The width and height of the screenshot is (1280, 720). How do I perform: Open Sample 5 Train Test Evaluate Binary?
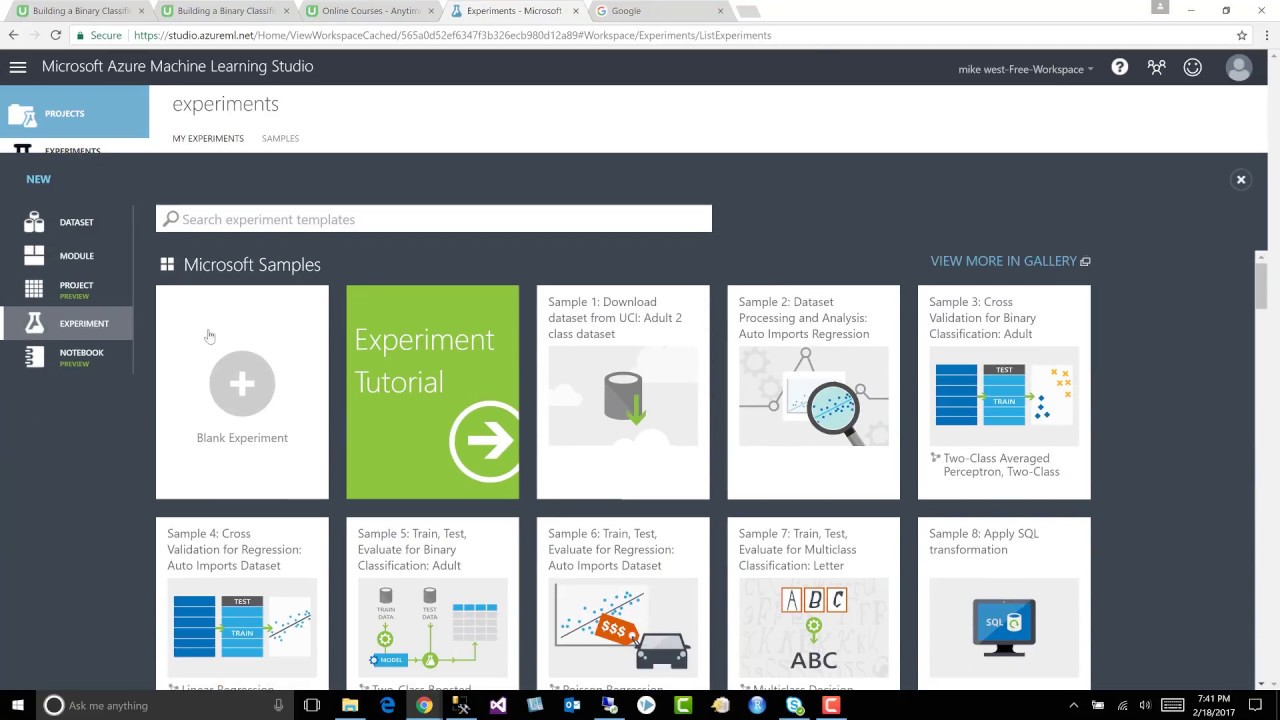[432, 604]
